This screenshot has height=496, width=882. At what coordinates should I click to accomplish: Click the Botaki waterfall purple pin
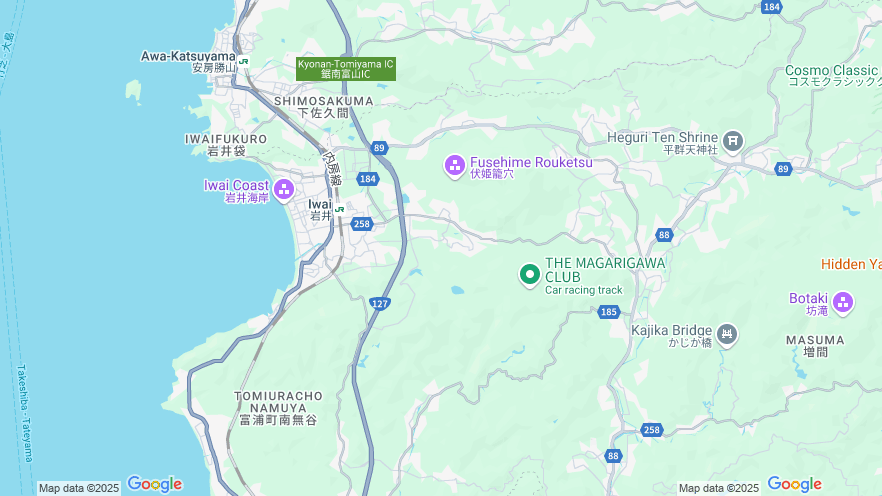click(843, 303)
